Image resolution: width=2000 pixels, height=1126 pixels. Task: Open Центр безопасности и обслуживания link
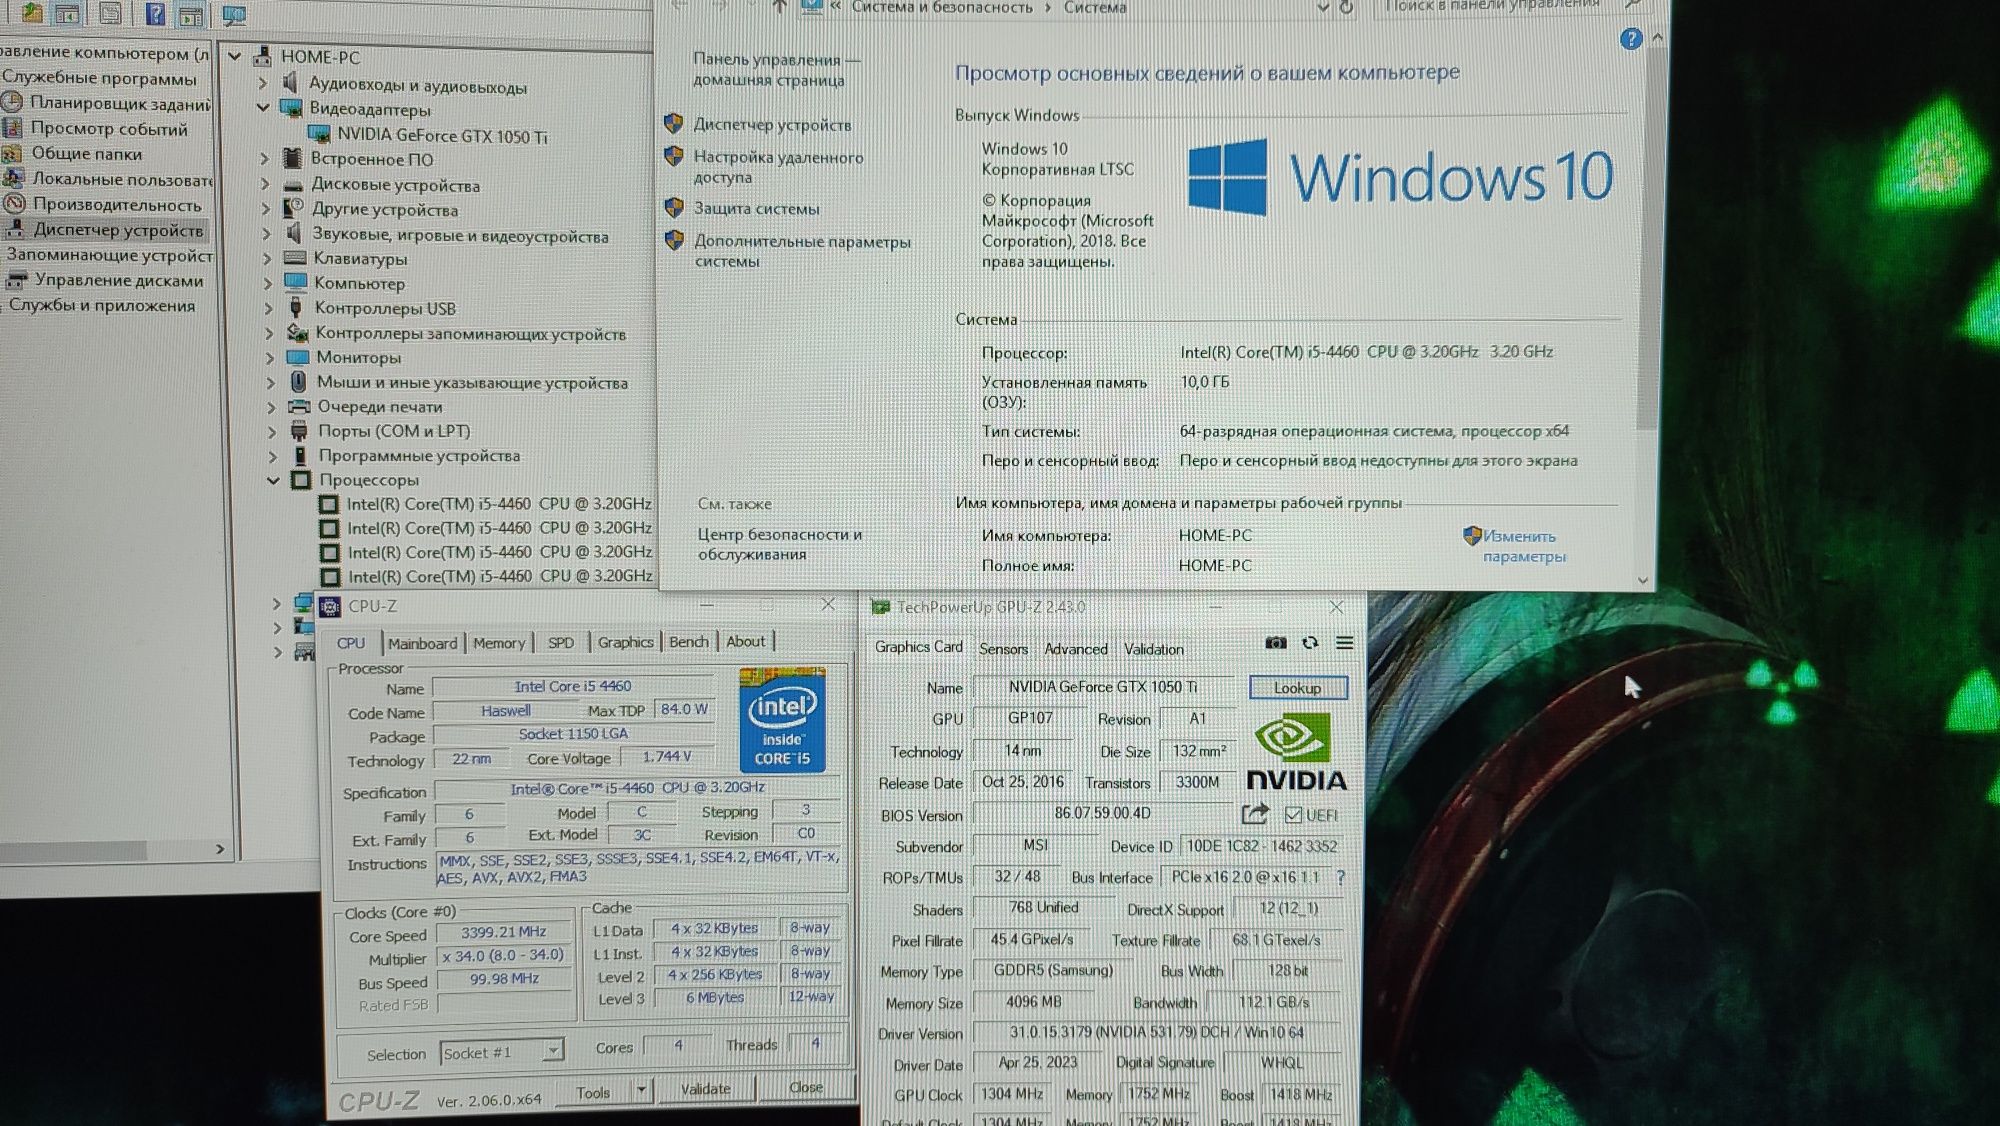tap(780, 544)
